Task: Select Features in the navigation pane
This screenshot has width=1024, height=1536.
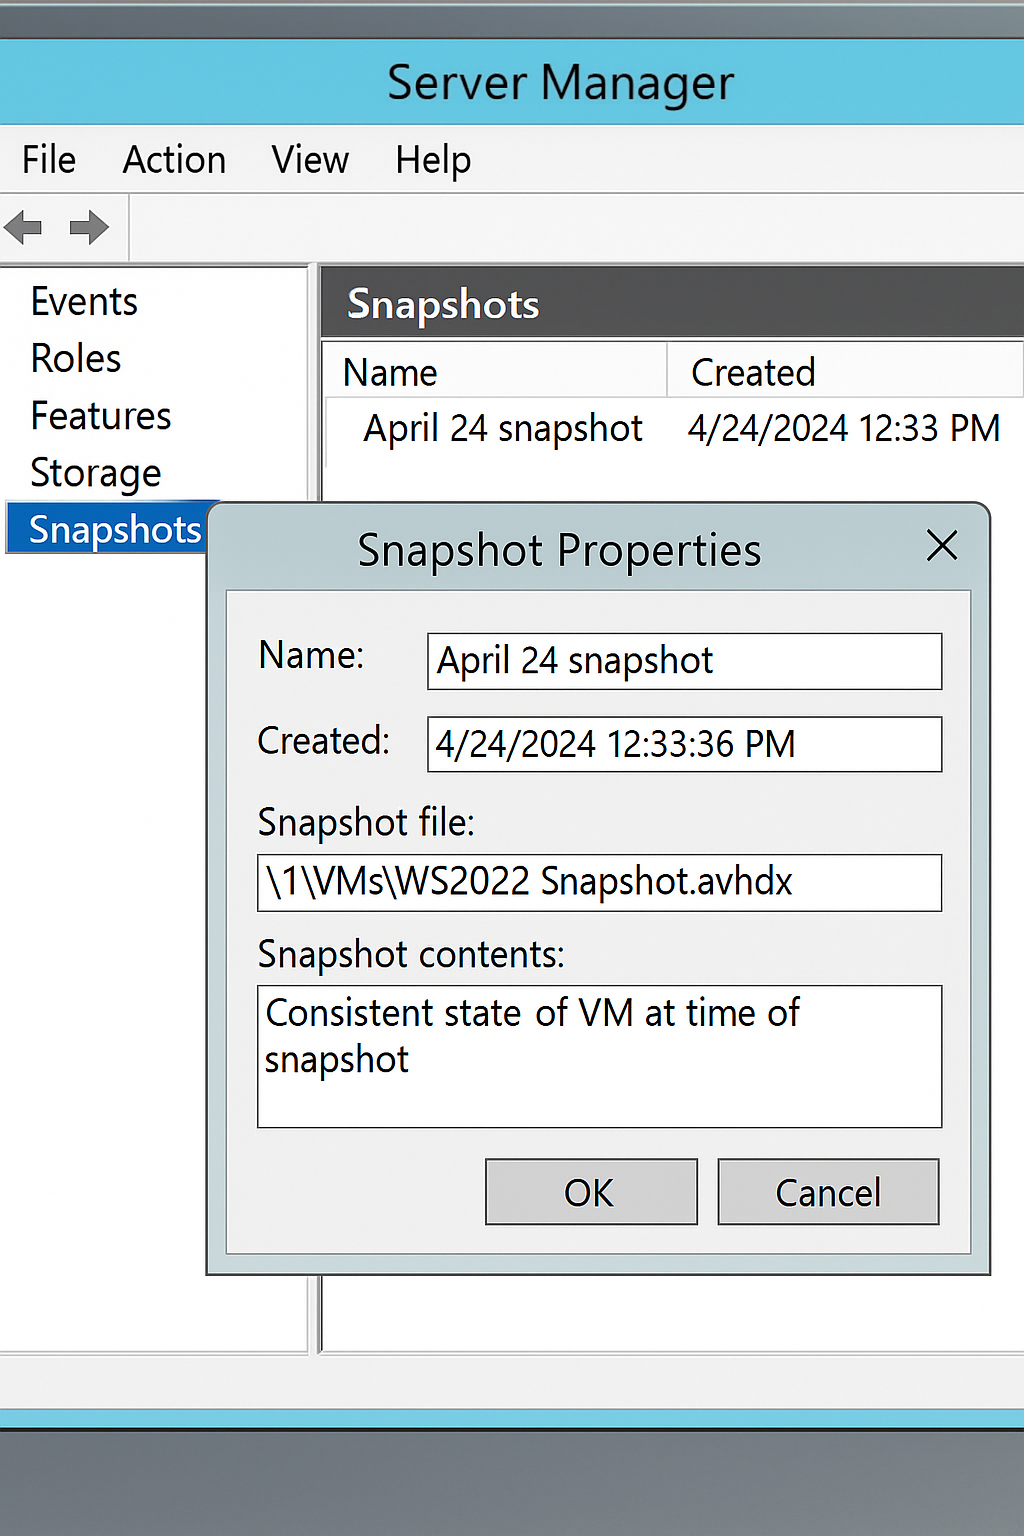Action: pyautogui.click(x=101, y=416)
